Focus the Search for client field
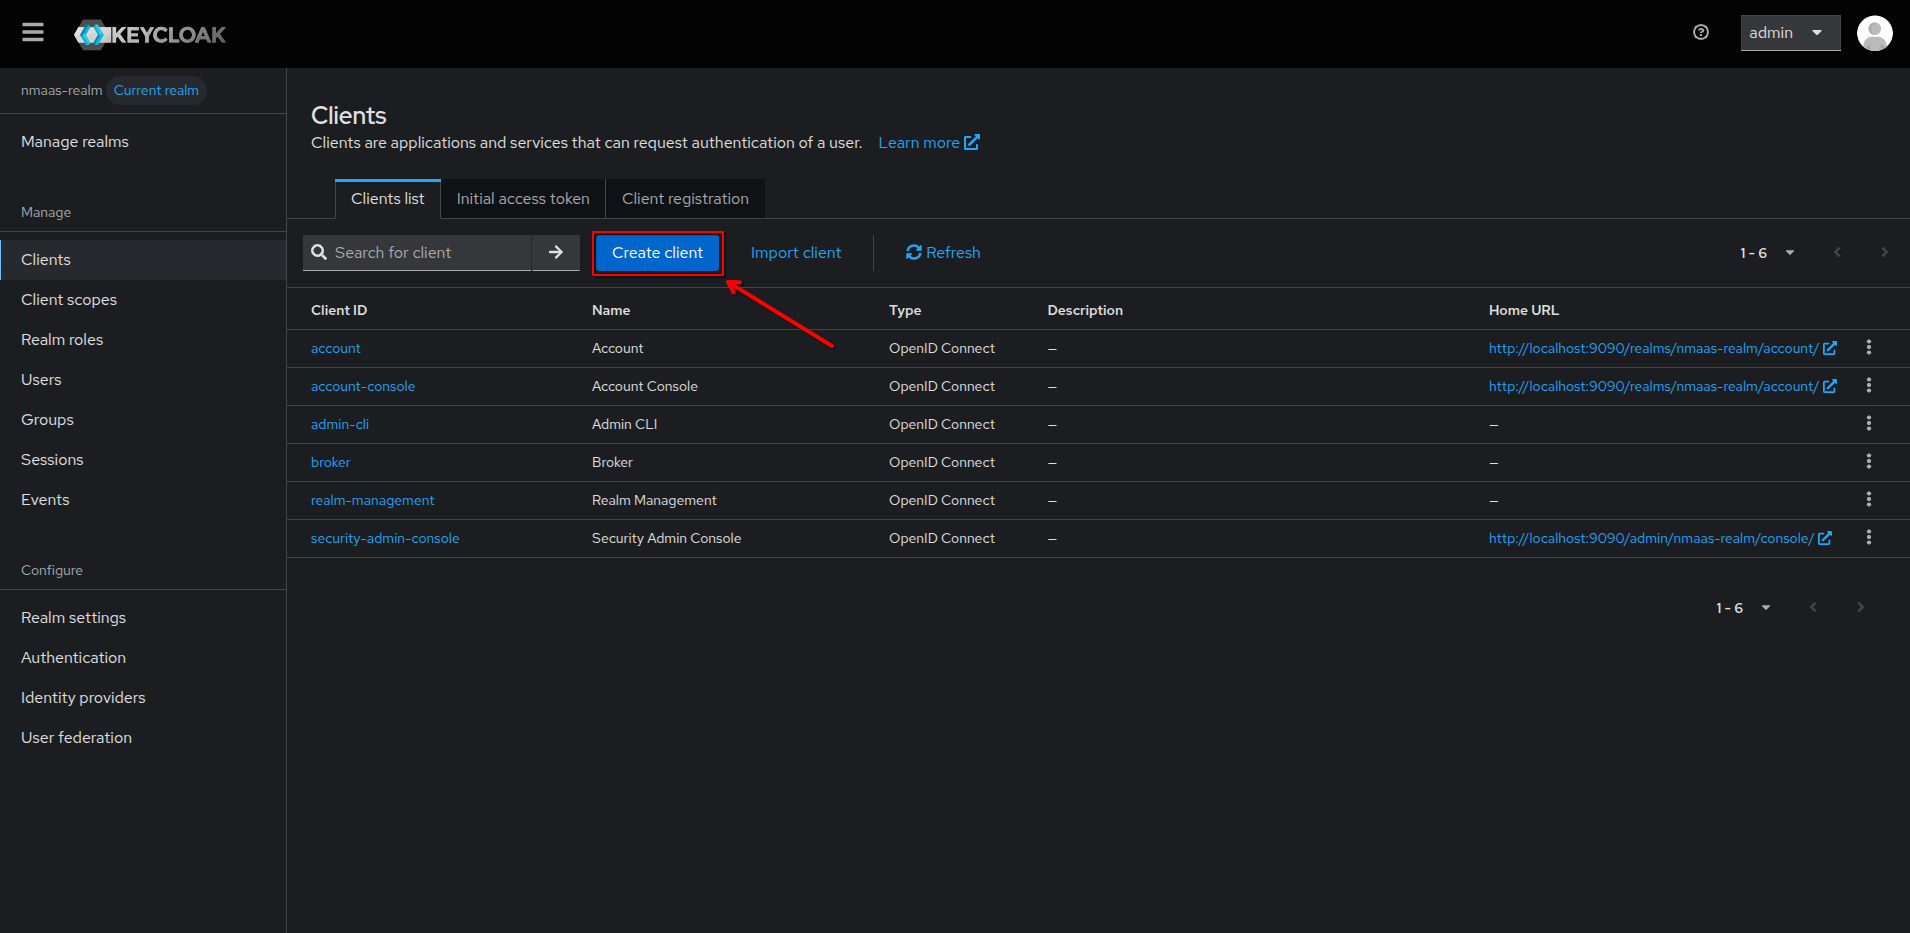Image resolution: width=1910 pixels, height=933 pixels. click(425, 253)
